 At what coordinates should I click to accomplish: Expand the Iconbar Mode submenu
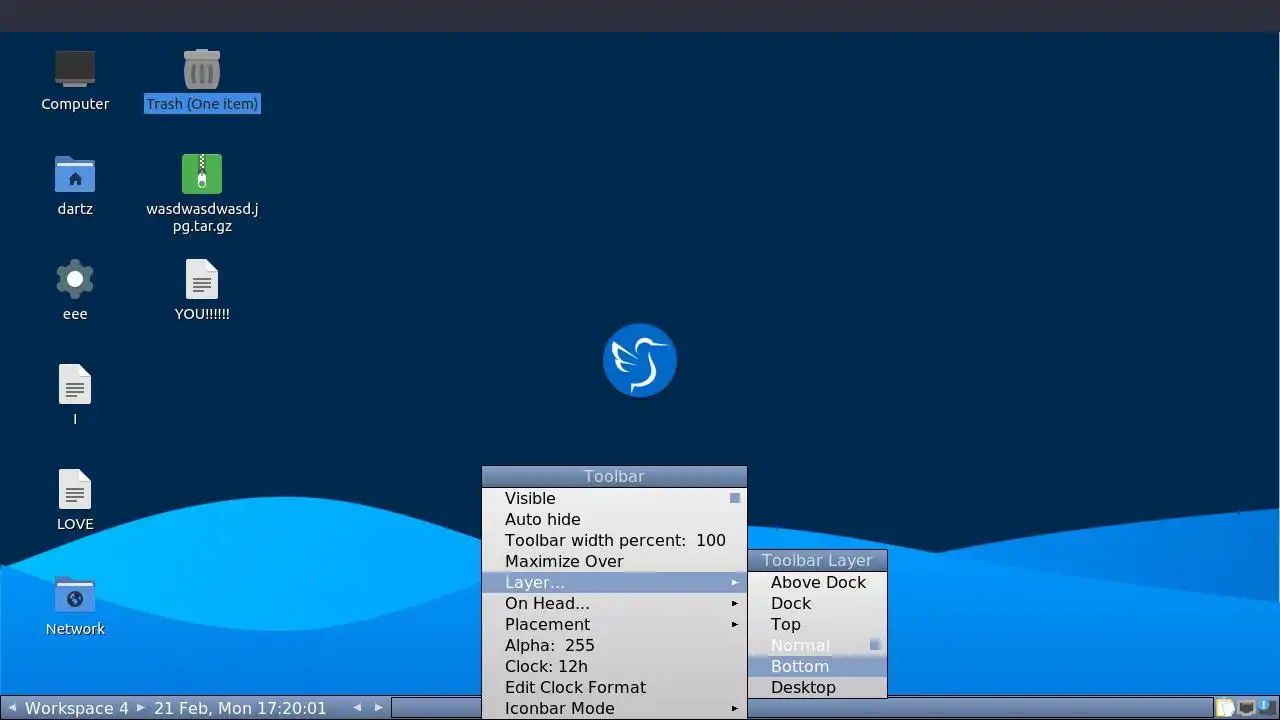click(x=614, y=708)
